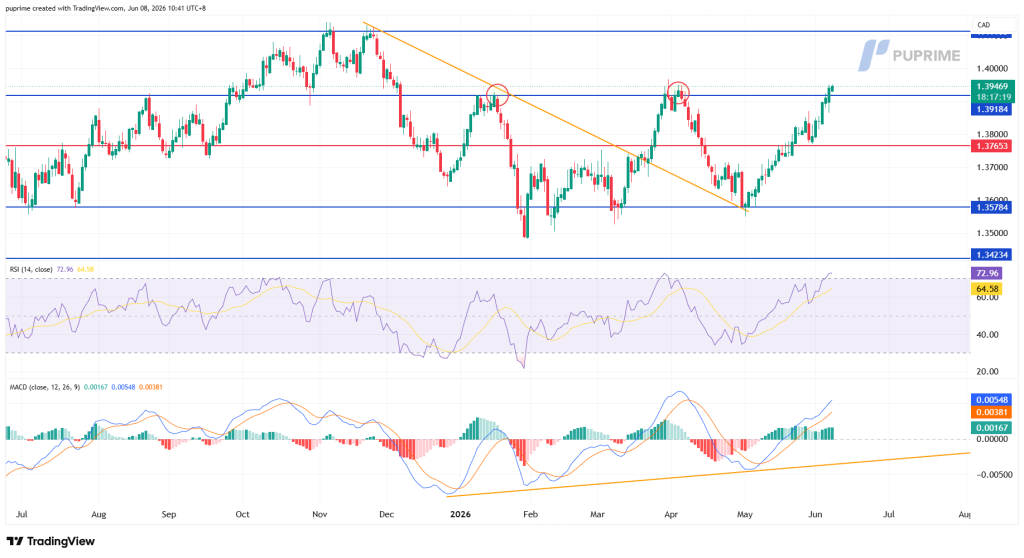
Task: Click the 20.00 RSI scale value
Action: (987, 371)
